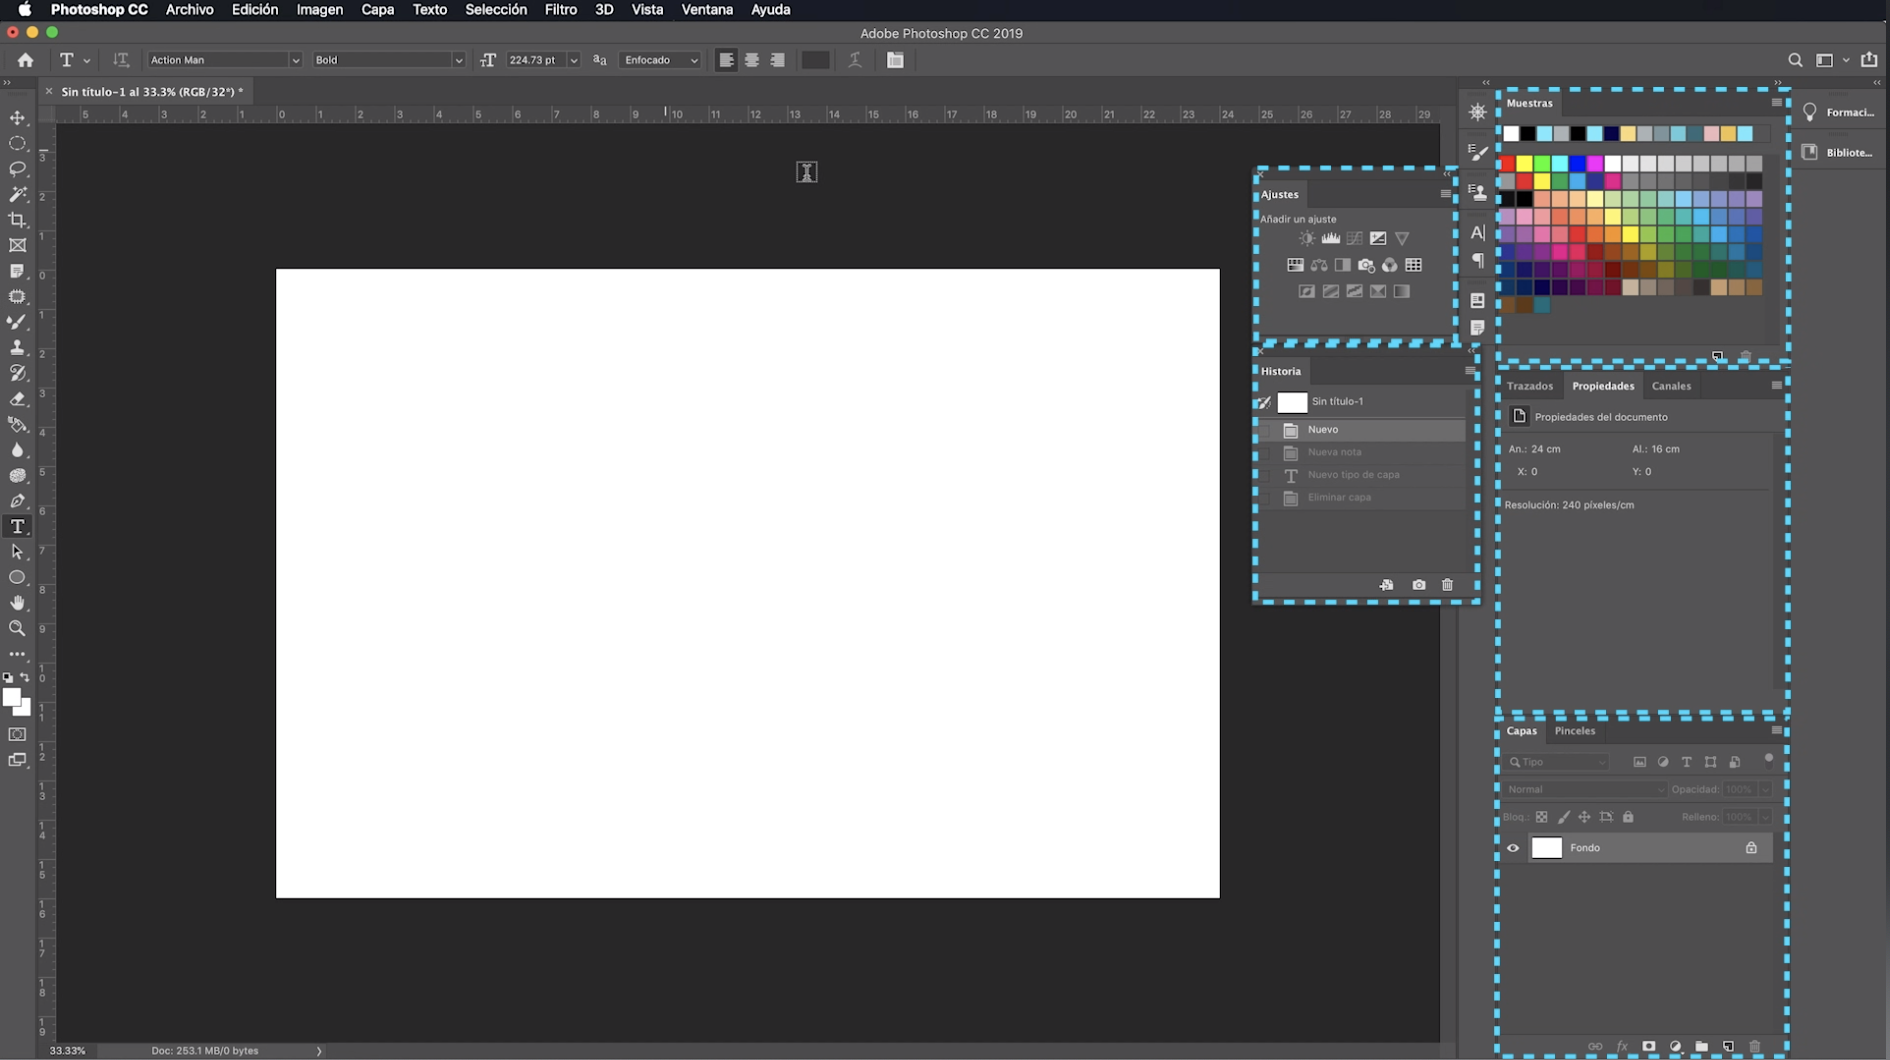1890x1060 pixels.
Task: Create a new layer in Capas panel
Action: tap(1728, 1047)
